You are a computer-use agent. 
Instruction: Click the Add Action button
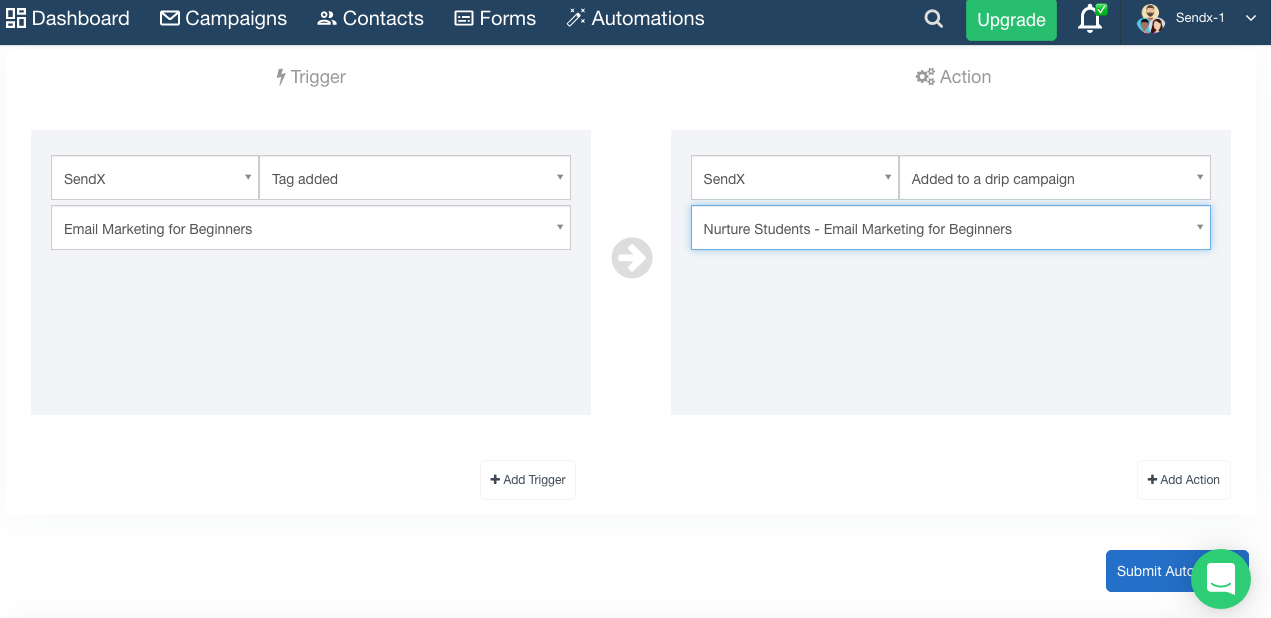pos(1184,480)
